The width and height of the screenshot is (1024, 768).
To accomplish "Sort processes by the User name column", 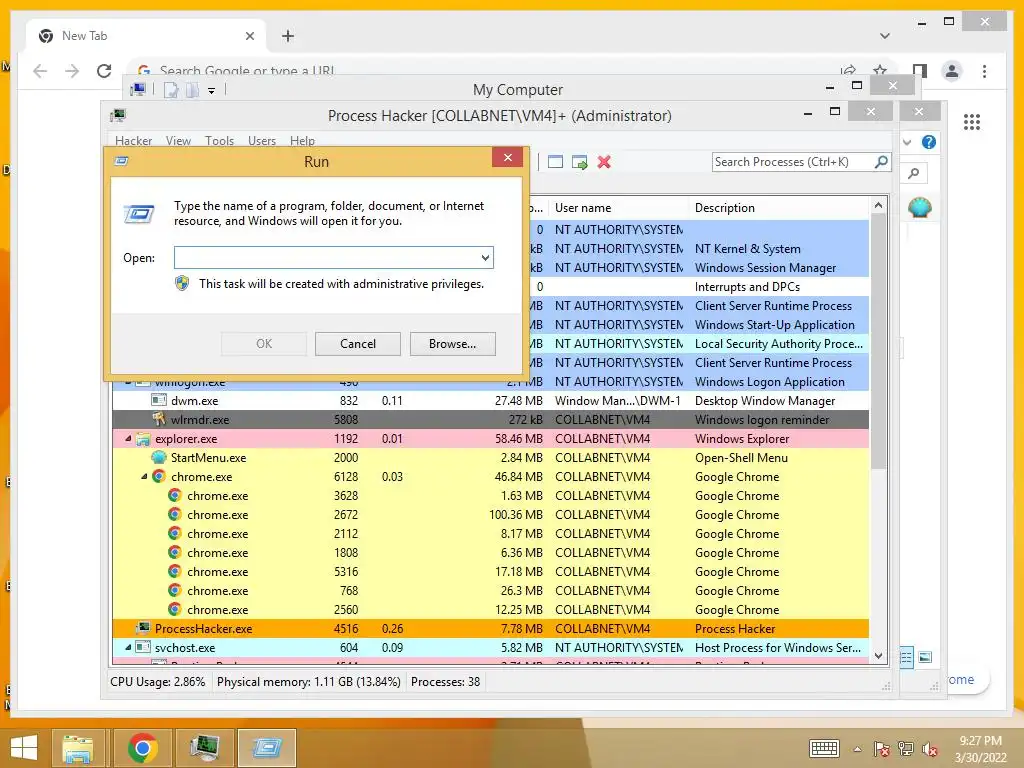I will pos(618,208).
